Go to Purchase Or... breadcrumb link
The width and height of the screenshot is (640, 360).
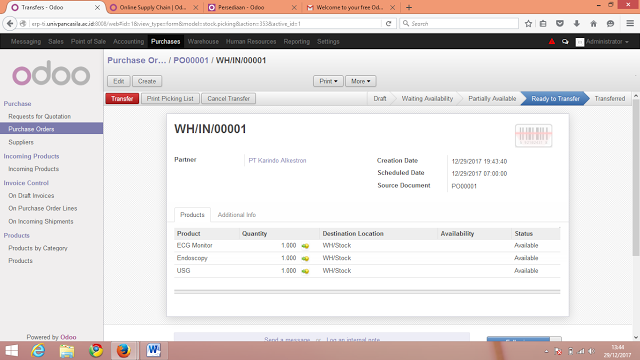click(x=137, y=60)
